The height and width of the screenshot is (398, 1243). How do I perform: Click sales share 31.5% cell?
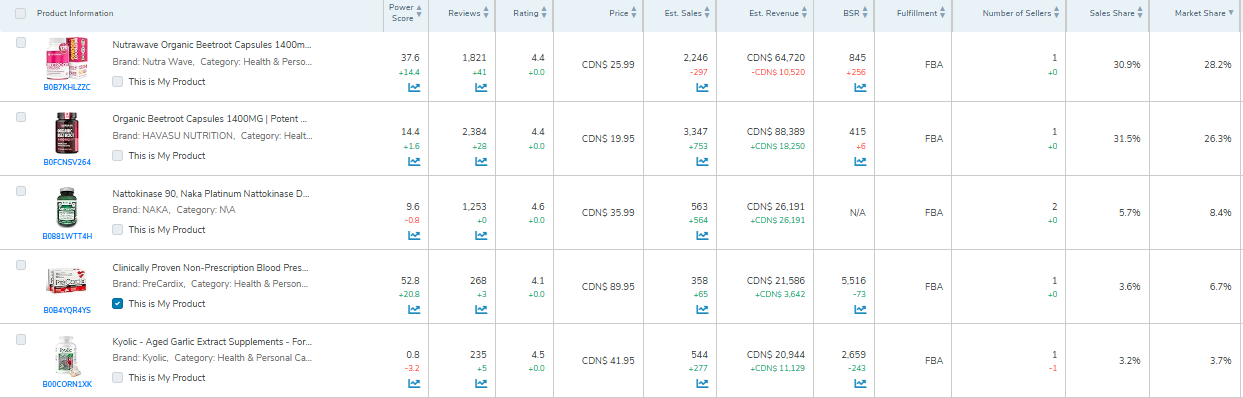tap(1127, 138)
